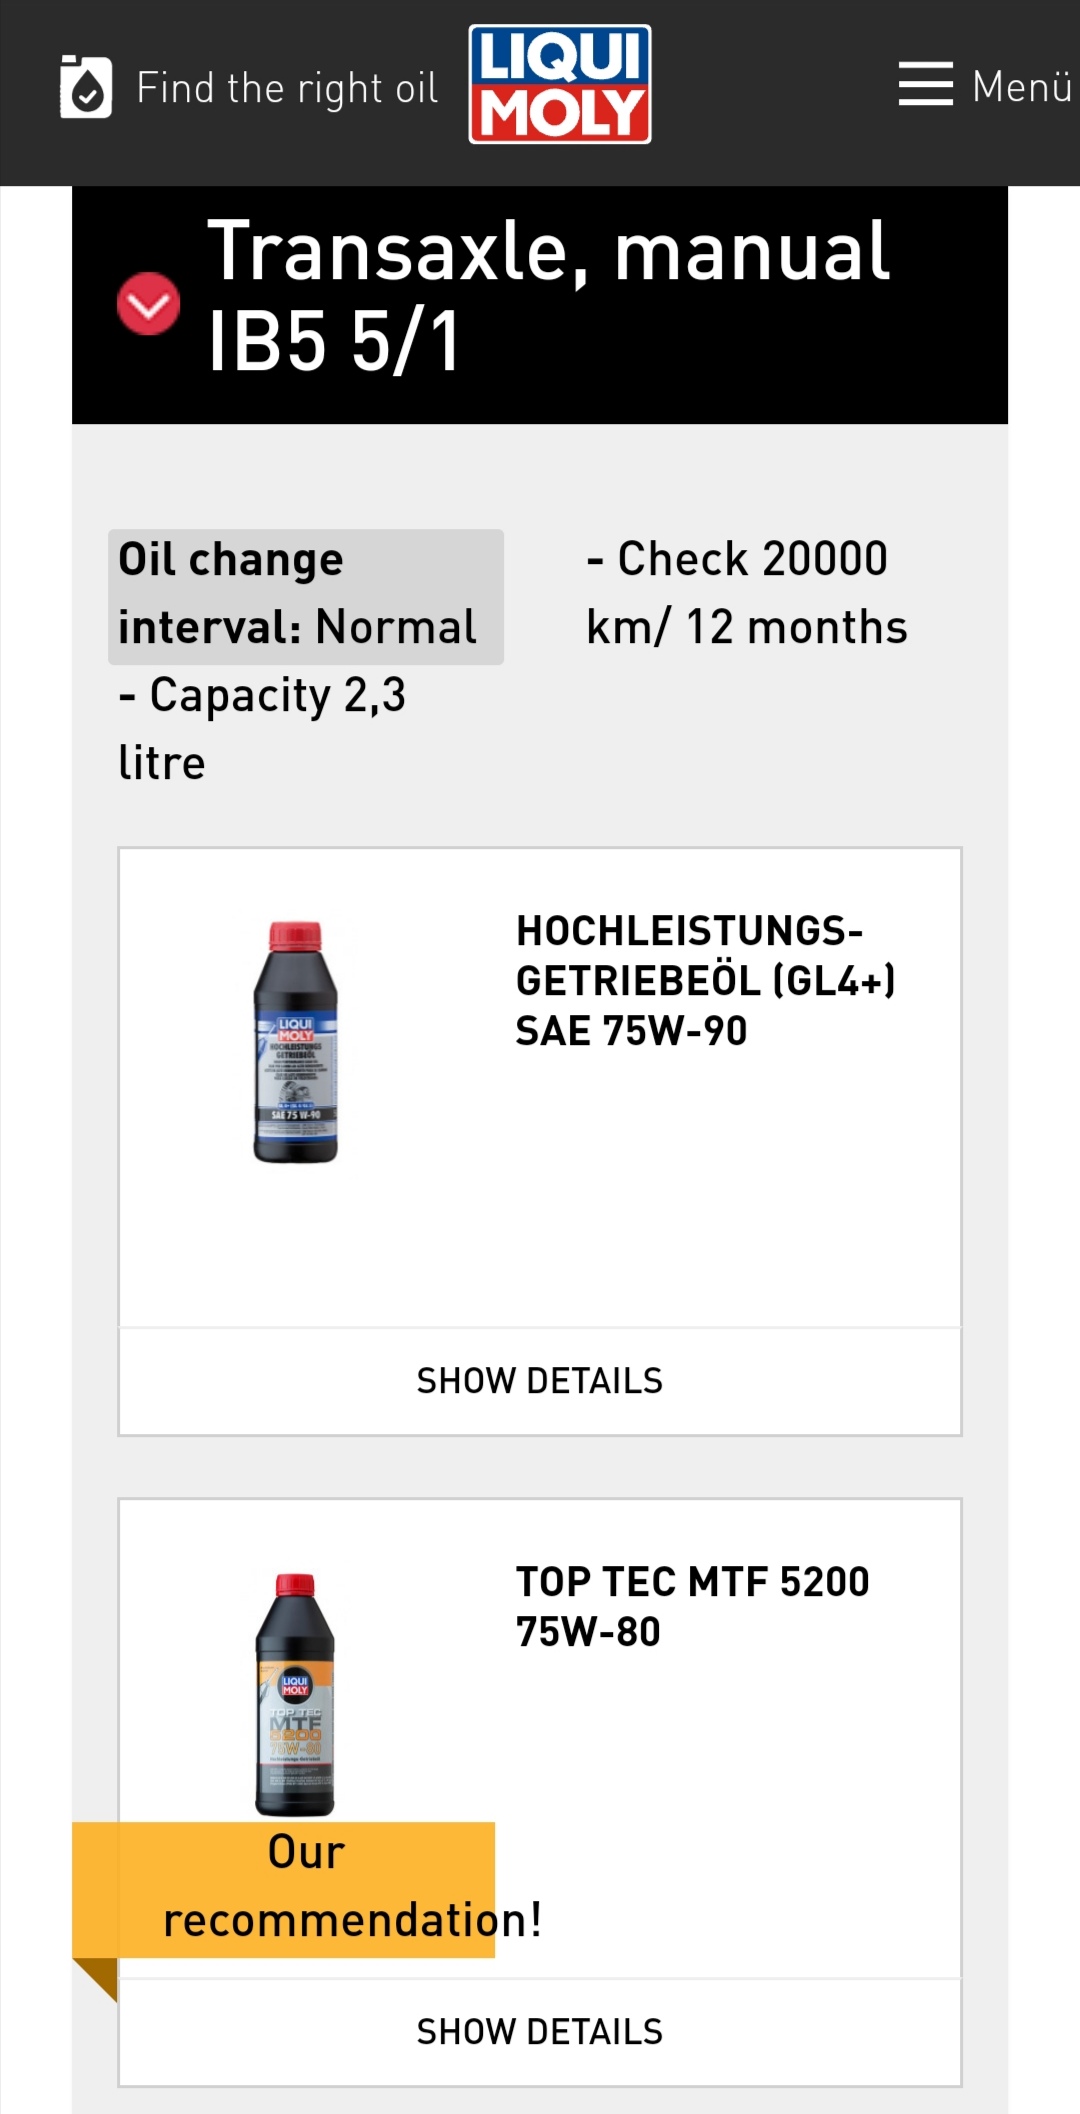Tap the "Menü" label
Viewport: 1080px width, 2114px height.
click(1021, 87)
